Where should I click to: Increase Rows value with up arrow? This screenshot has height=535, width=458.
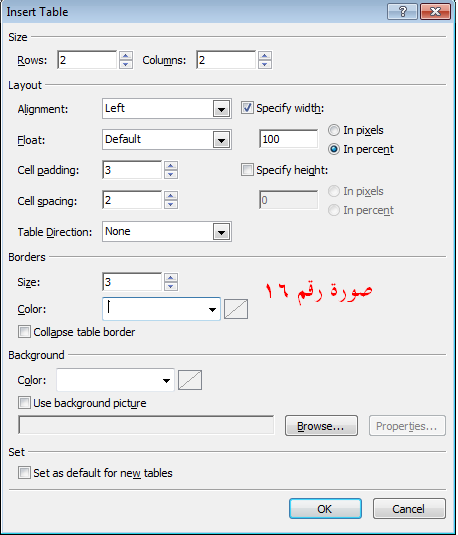click(126, 56)
